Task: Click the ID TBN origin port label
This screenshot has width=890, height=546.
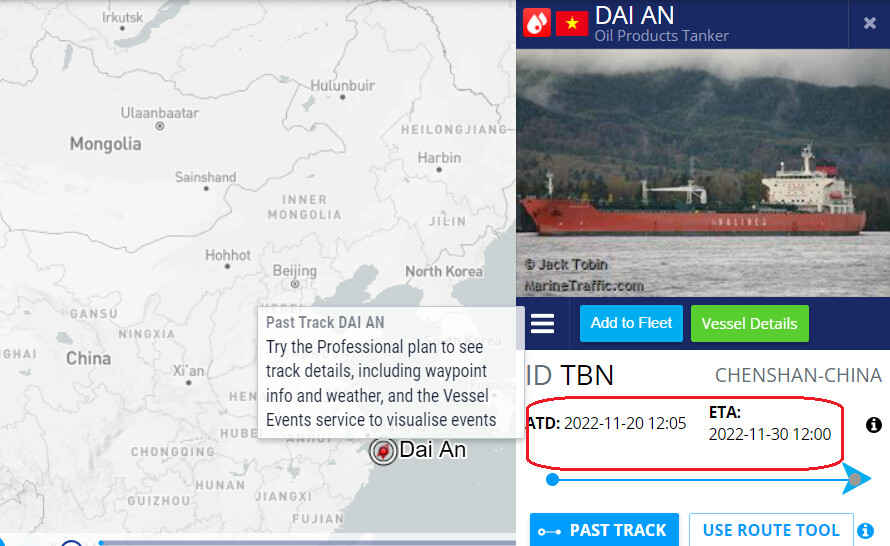Action: (569, 375)
